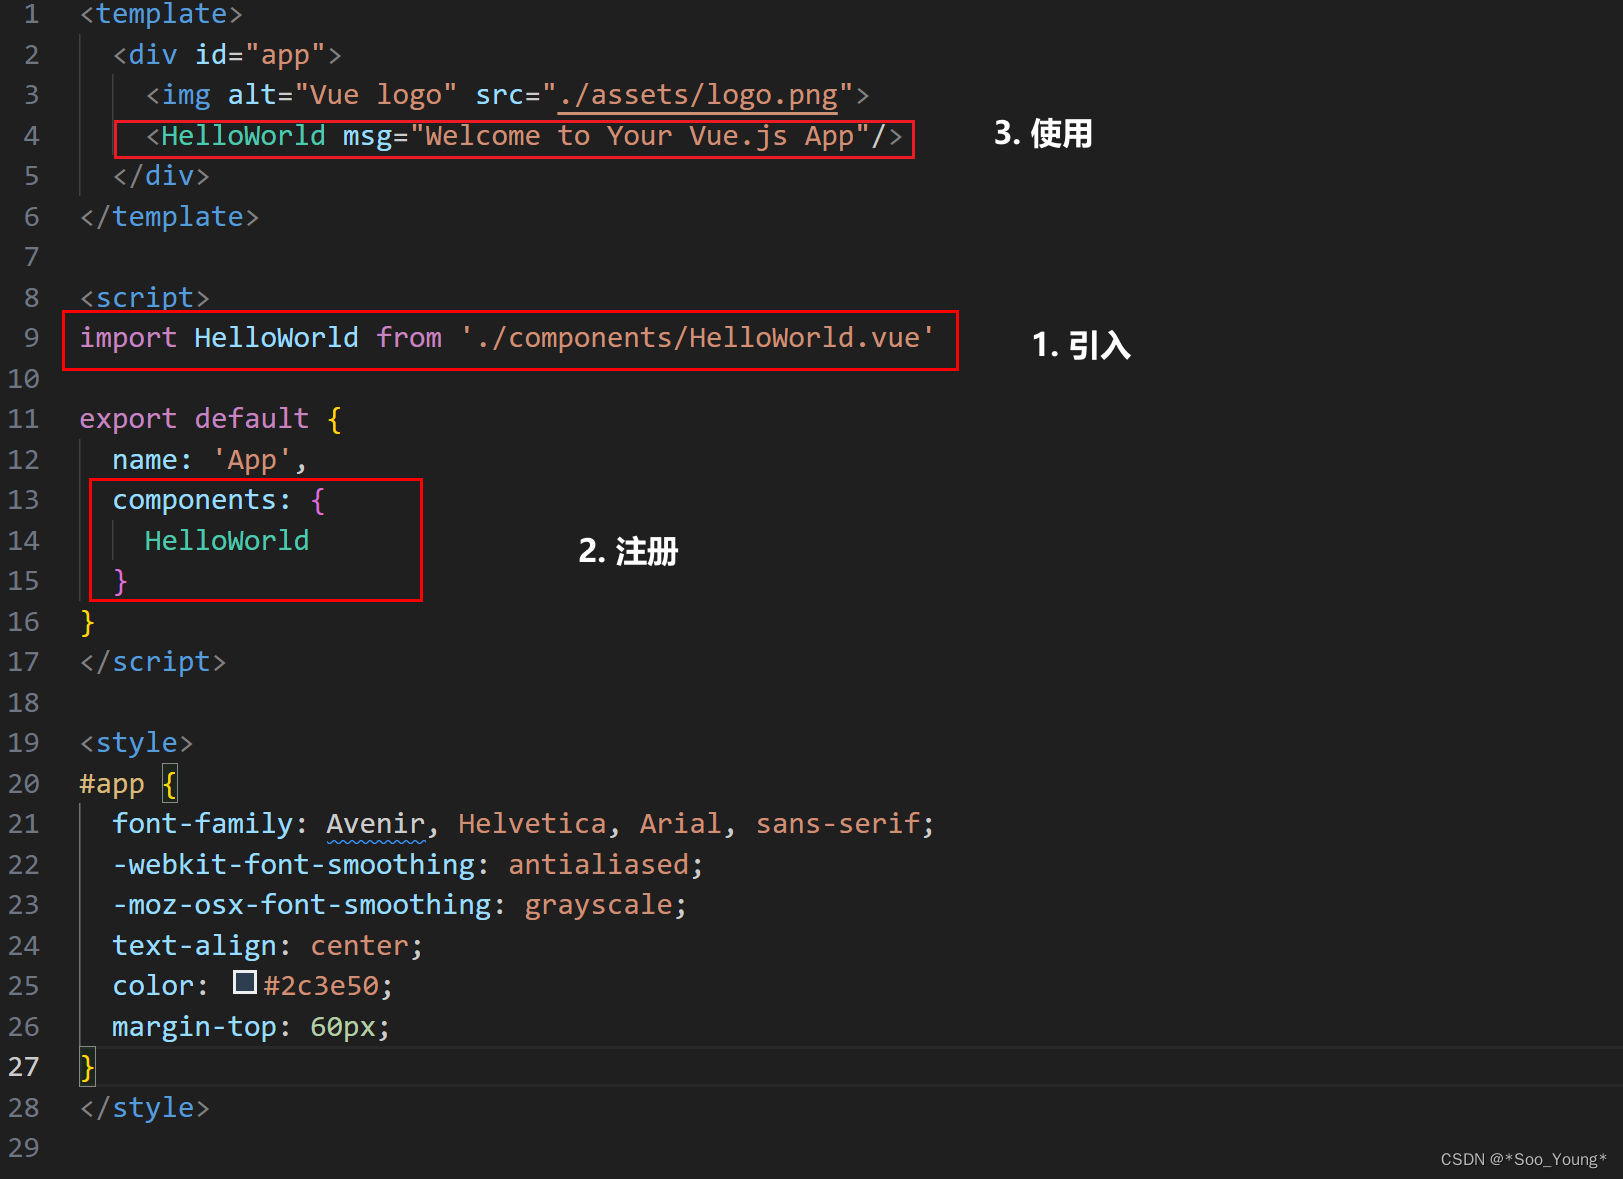Click the Avenir font name with squiggle
The width and height of the screenshot is (1623, 1179).
[376, 824]
